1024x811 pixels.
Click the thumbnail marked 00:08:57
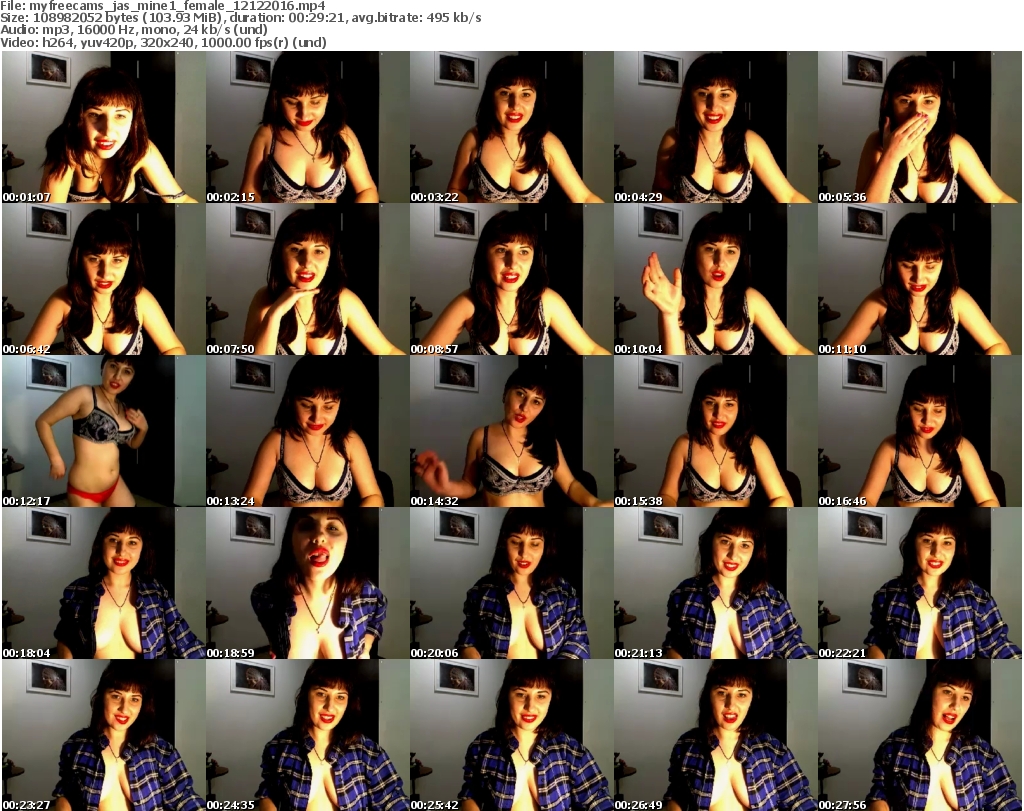pos(511,279)
